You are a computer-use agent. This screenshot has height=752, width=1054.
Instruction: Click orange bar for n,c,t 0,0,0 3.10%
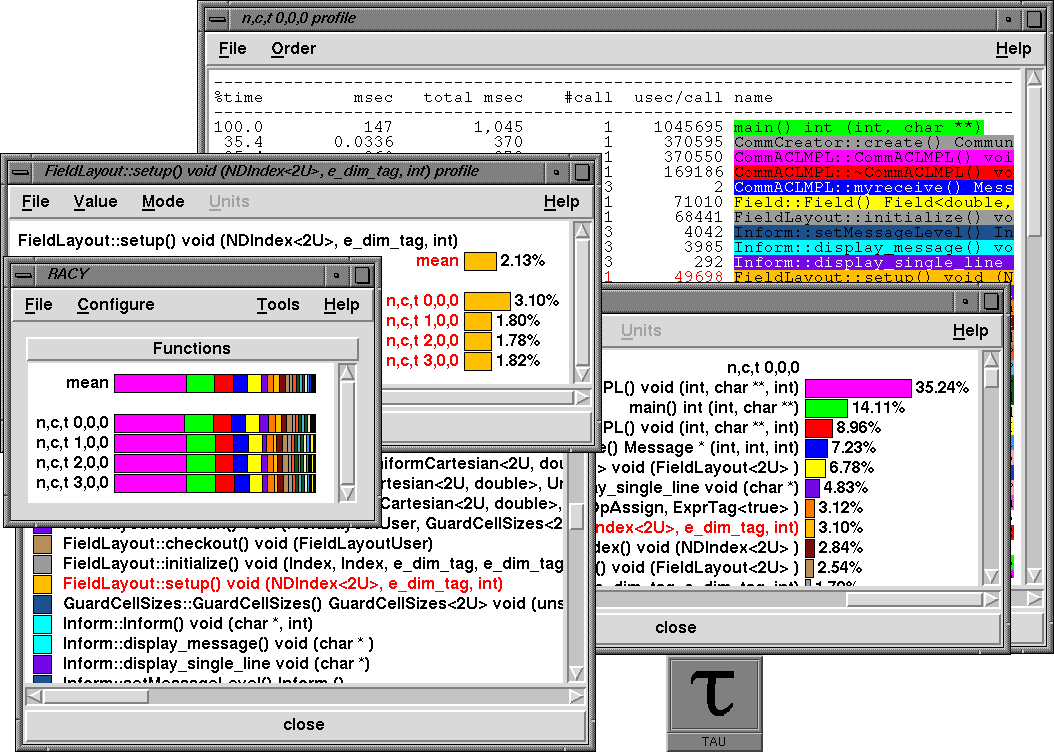(x=487, y=301)
